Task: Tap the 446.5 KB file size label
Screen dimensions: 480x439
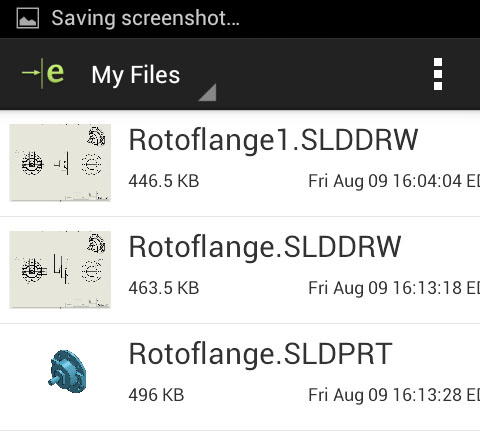Action: 164,181
